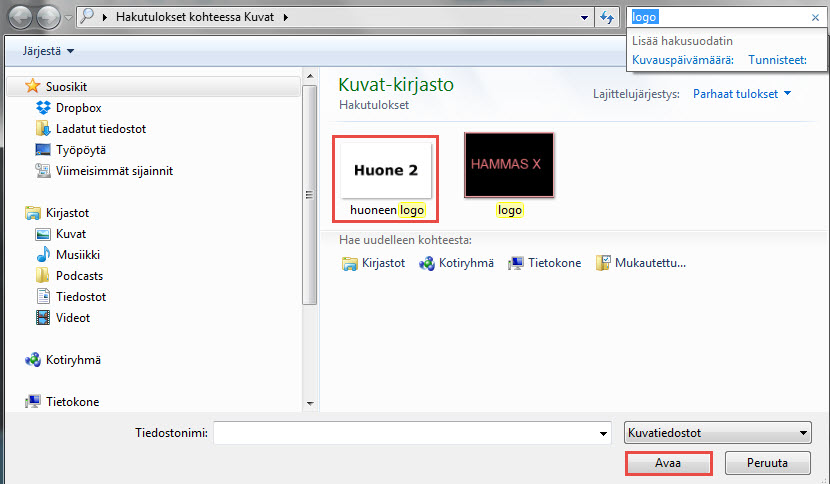Expand the Järjestä dropdown menu
This screenshot has width=830, height=484.
click(48, 51)
